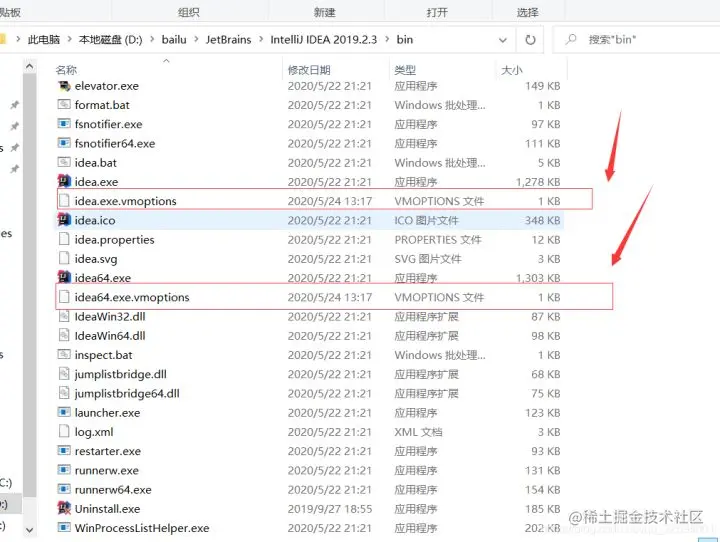This screenshot has height=542, width=720.
Task: Open the address bar history dropdown
Action: 503,40
